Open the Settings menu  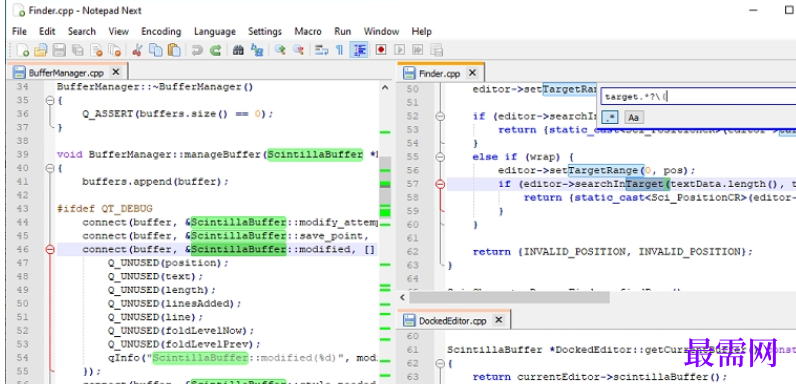click(264, 31)
